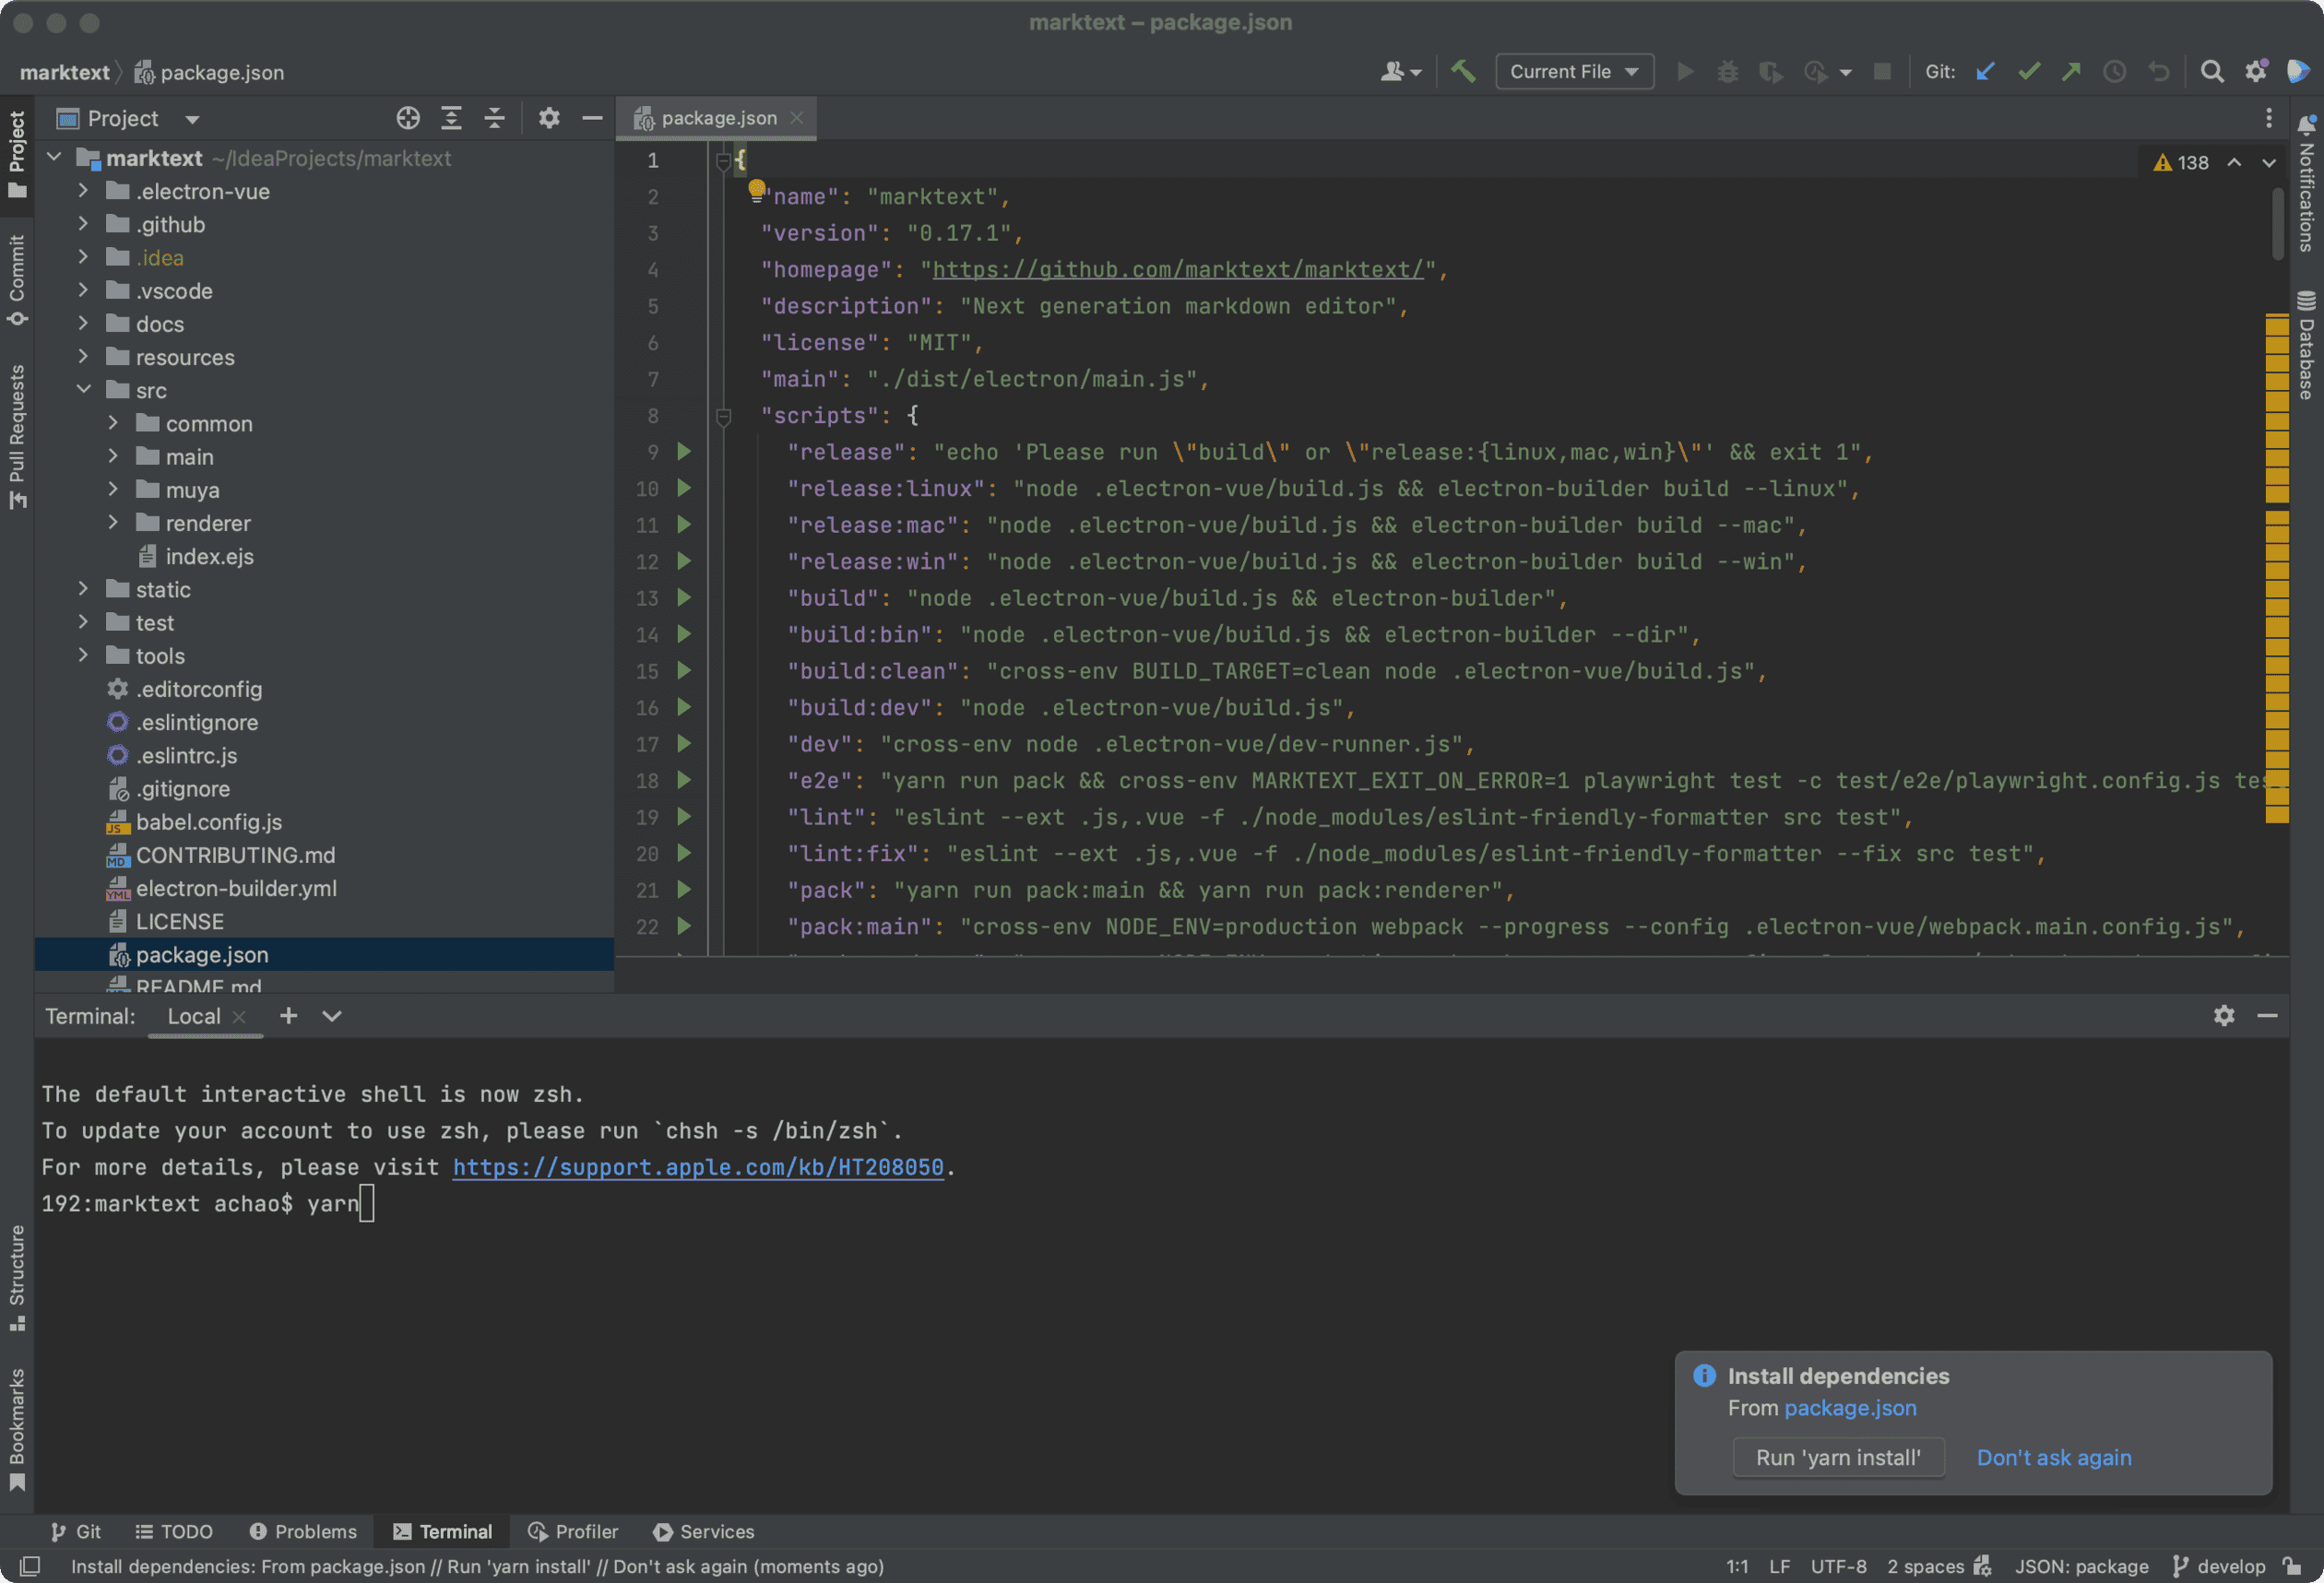
Task: Click Git commit checkmark icon
Action: (2029, 71)
